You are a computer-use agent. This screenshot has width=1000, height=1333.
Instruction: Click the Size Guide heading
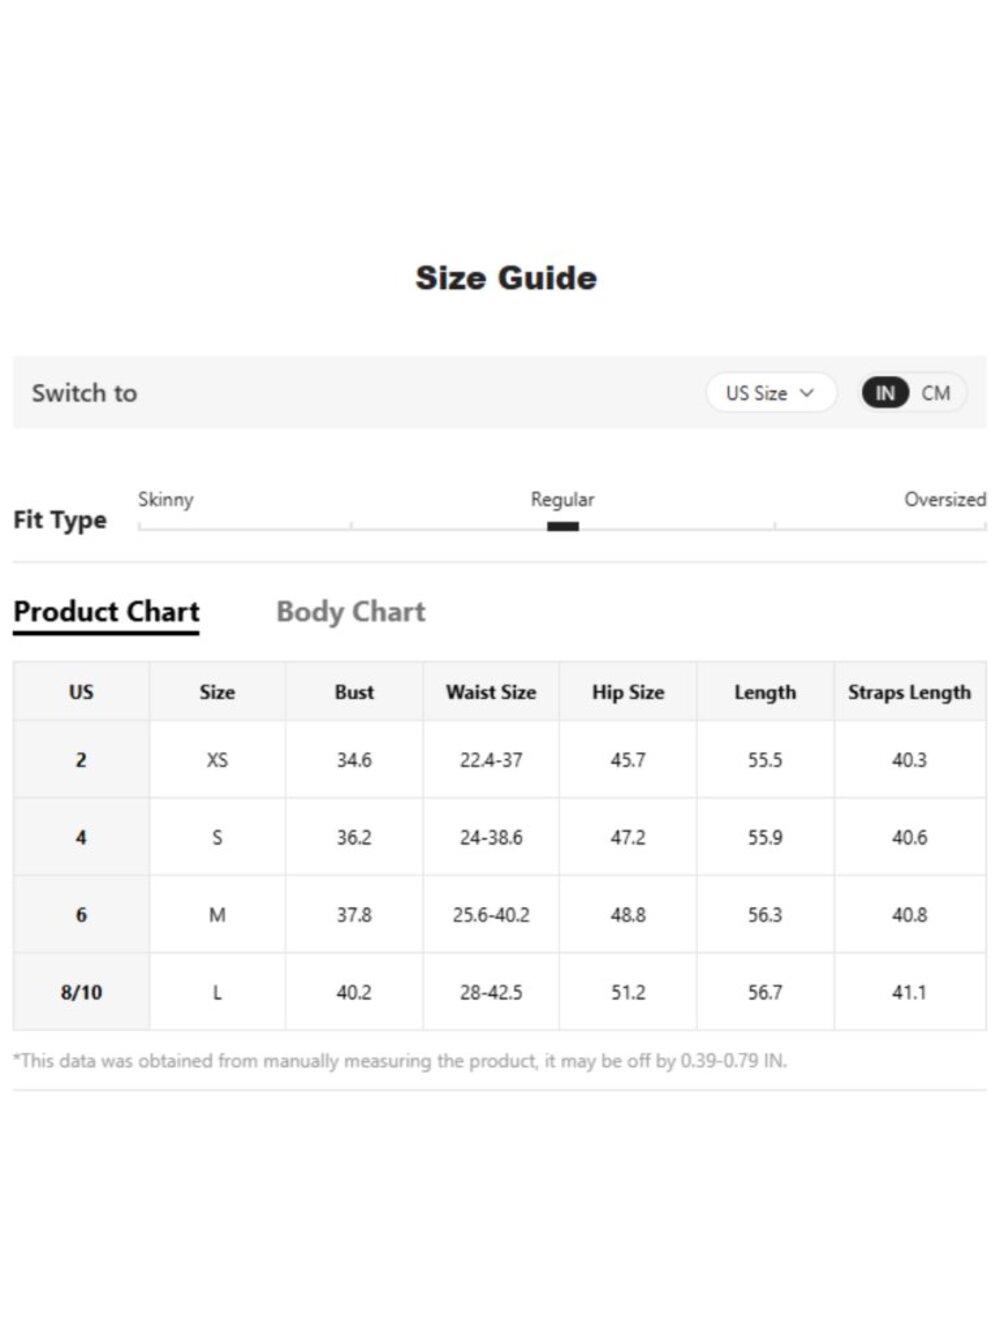point(506,278)
